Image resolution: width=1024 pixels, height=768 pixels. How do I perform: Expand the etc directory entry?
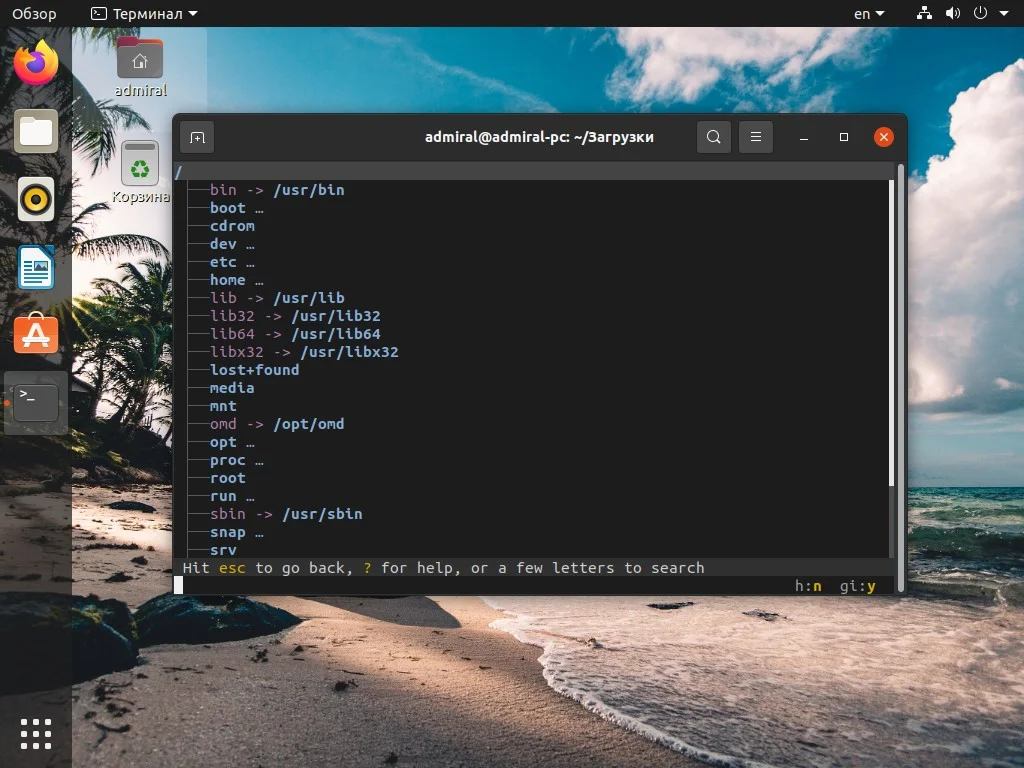[x=221, y=261]
